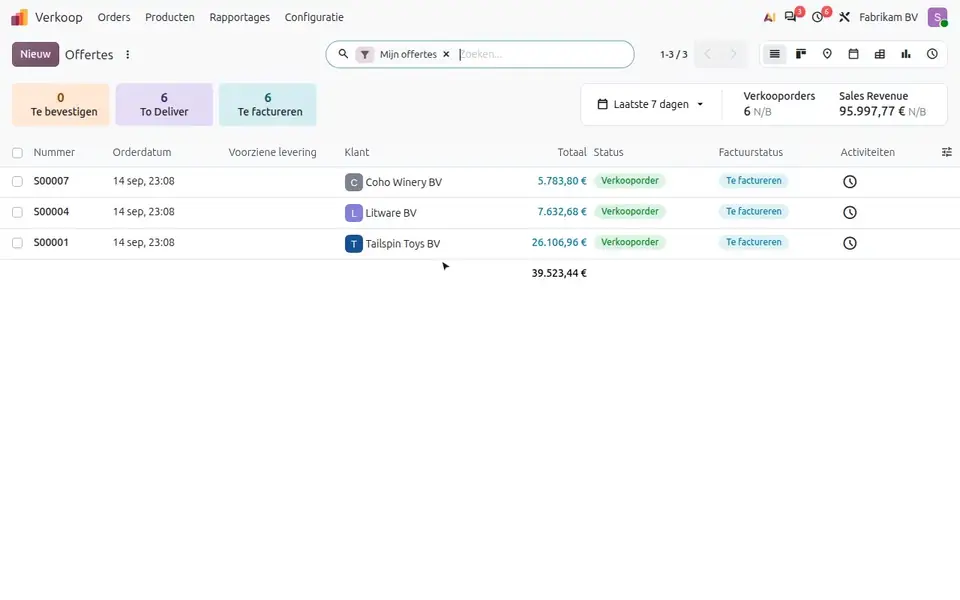Focus the Zoeken search field
This screenshot has width=960, height=600.
(x=542, y=54)
